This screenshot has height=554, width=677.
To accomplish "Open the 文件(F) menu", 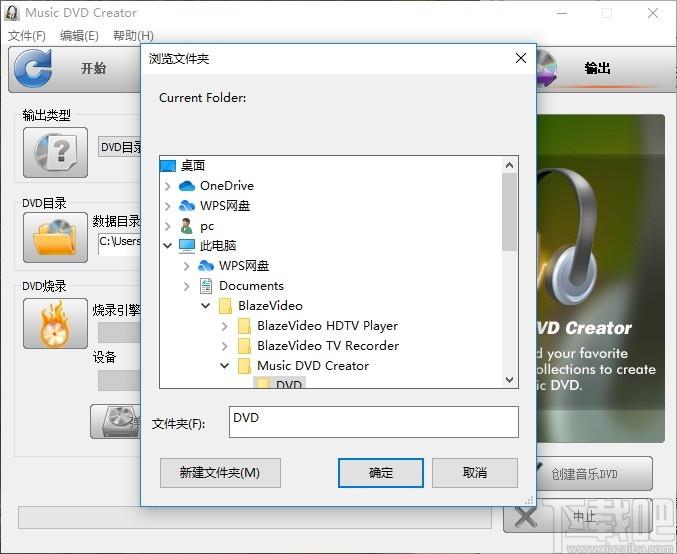I will pos(27,35).
